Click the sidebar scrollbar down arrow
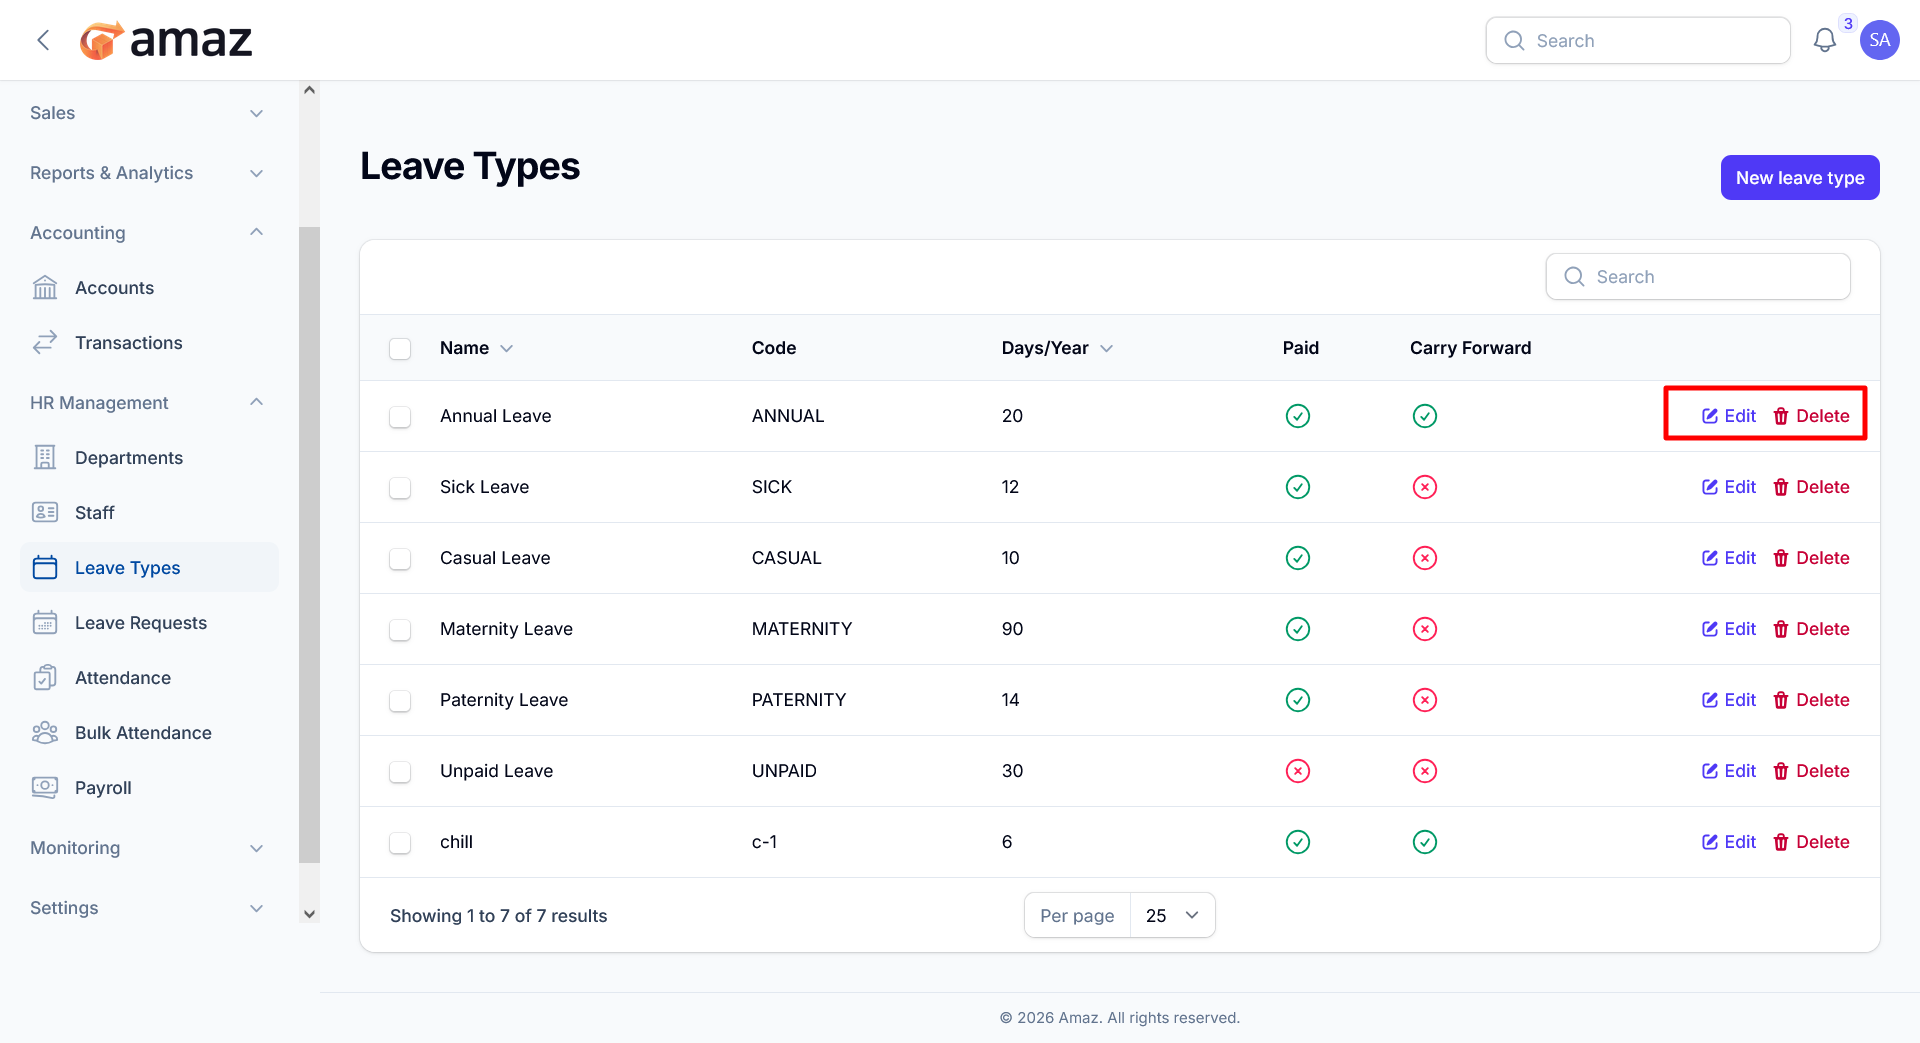The width and height of the screenshot is (1920, 1043). 309,913
